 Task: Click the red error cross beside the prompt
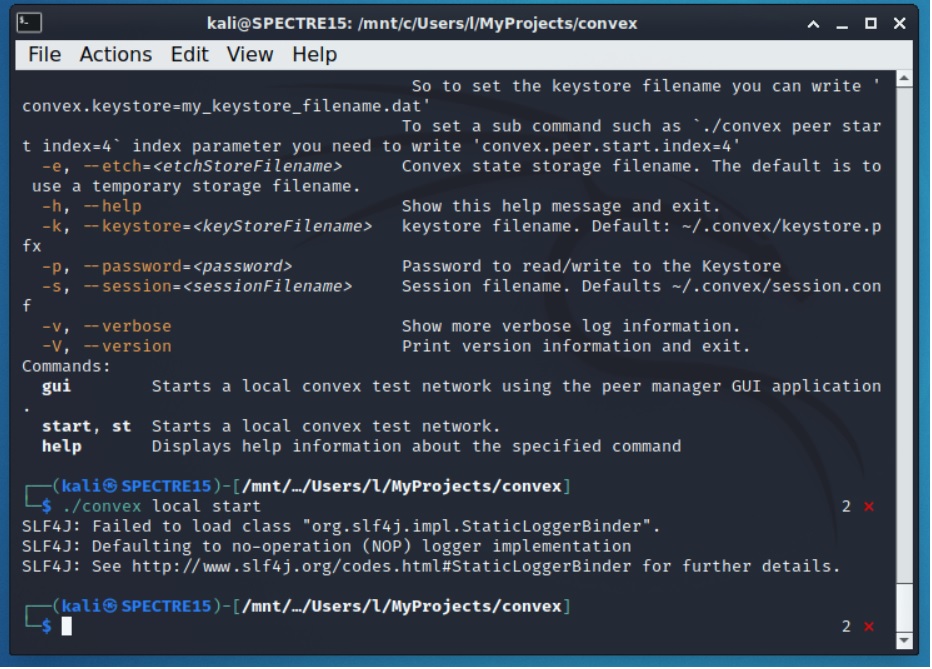tap(869, 627)
